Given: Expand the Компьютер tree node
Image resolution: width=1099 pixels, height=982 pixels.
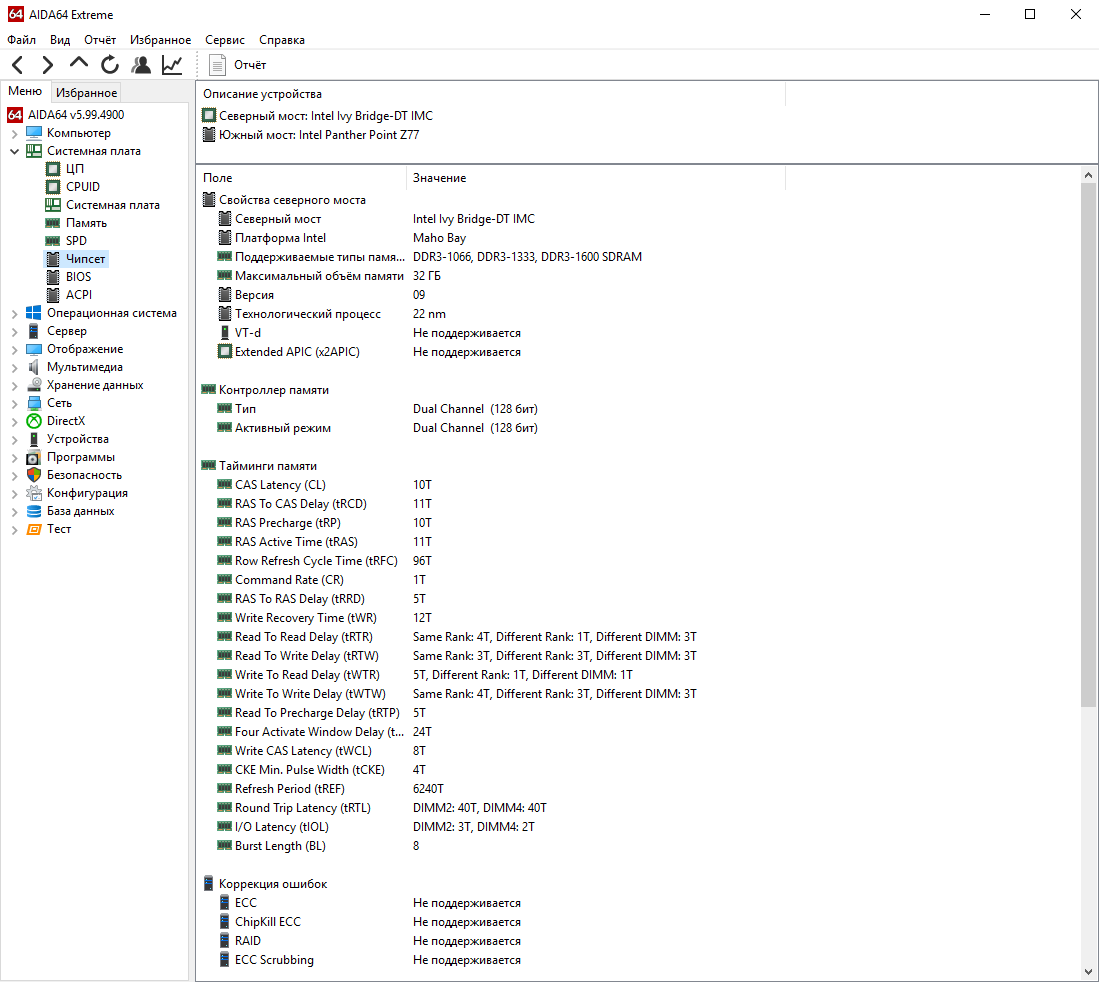Looking at the screenshot, I should 15,133.
